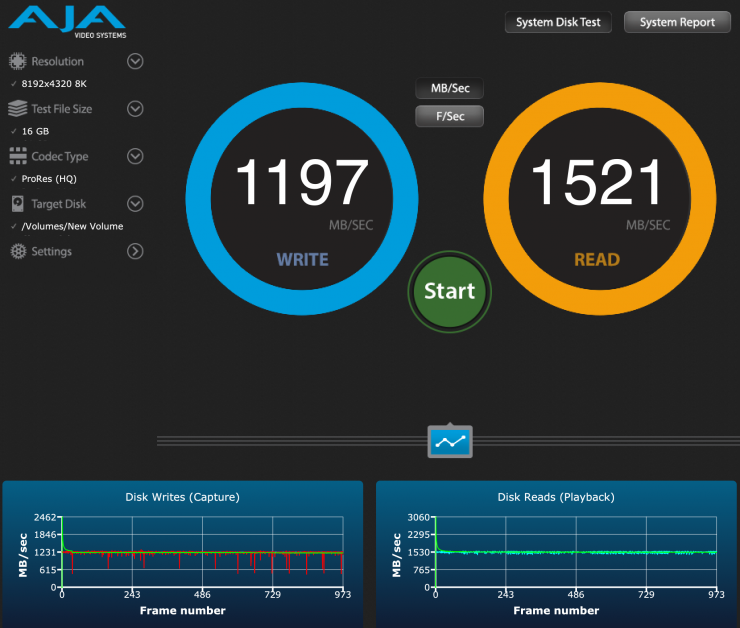
Task: Switch units to MB/Sec
Action: click(x=450, y=89)
